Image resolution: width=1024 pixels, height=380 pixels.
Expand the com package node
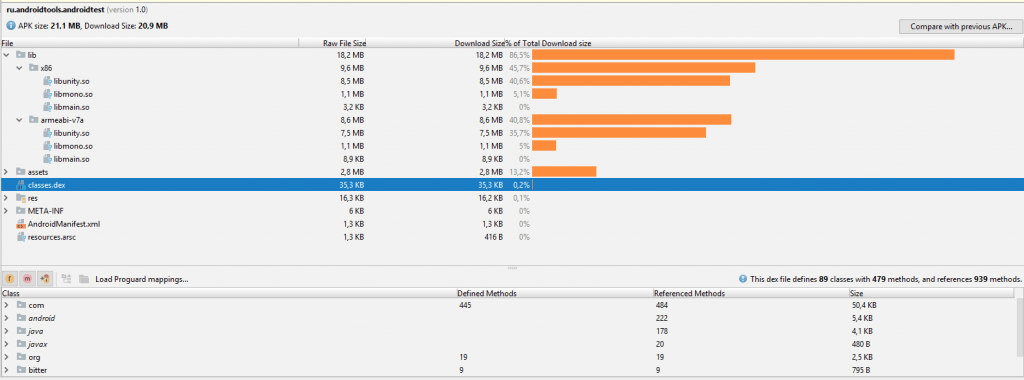[x=7, y=305]
